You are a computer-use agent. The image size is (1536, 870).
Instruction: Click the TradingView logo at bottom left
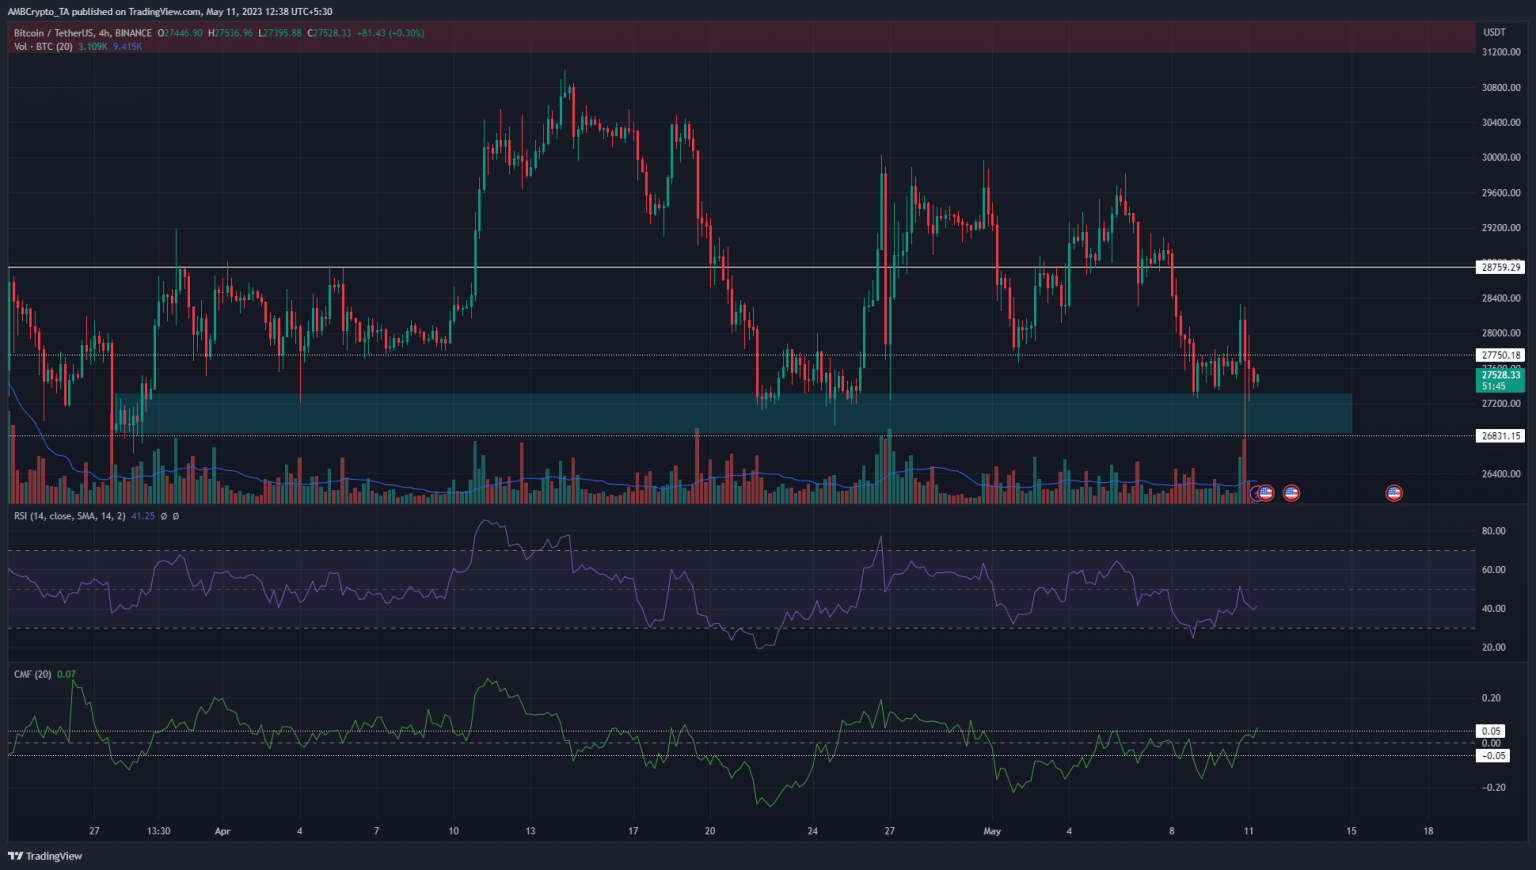click(x=45, y=856)
